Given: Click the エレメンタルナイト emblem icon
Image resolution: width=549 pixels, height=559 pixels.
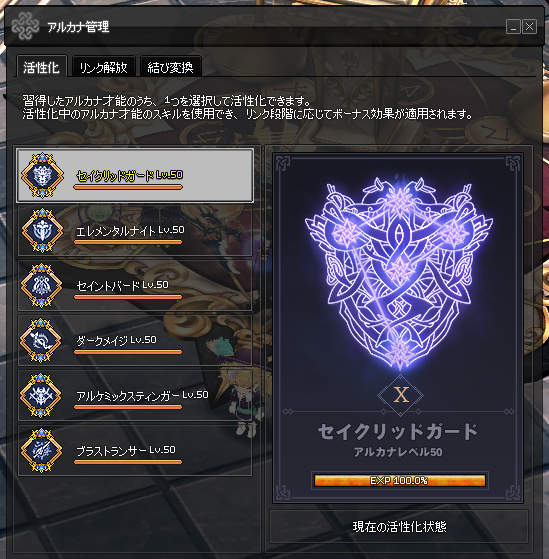Looking at the screenshot, I should pos(42,230).
